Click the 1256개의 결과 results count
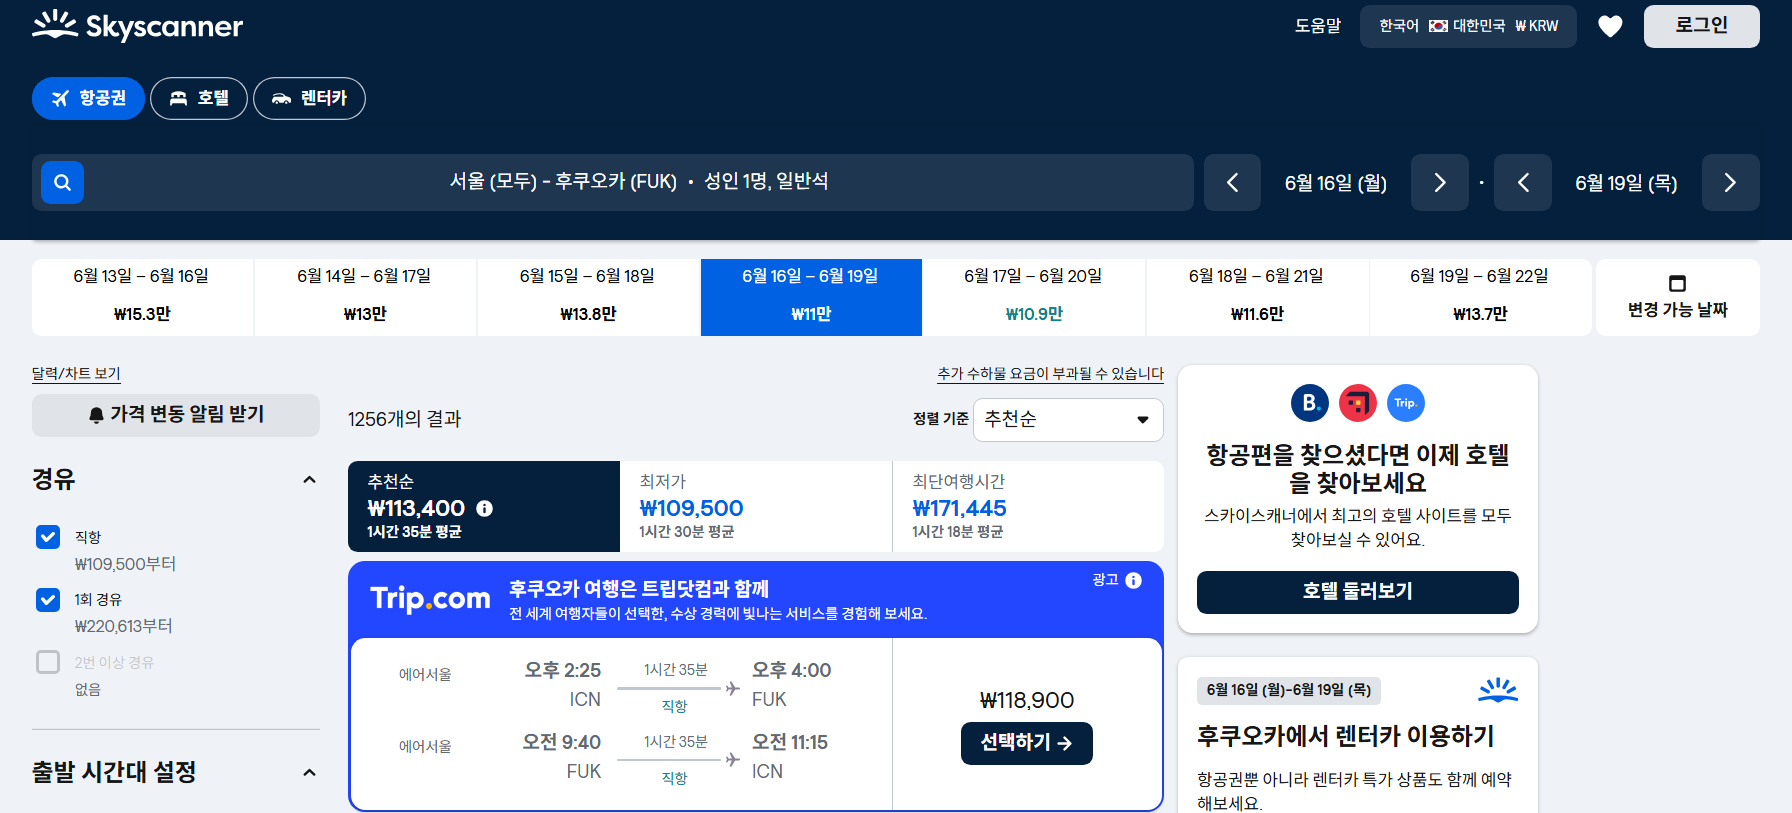The width and height of the screenshot is (1792, 813). click(404, 419)
